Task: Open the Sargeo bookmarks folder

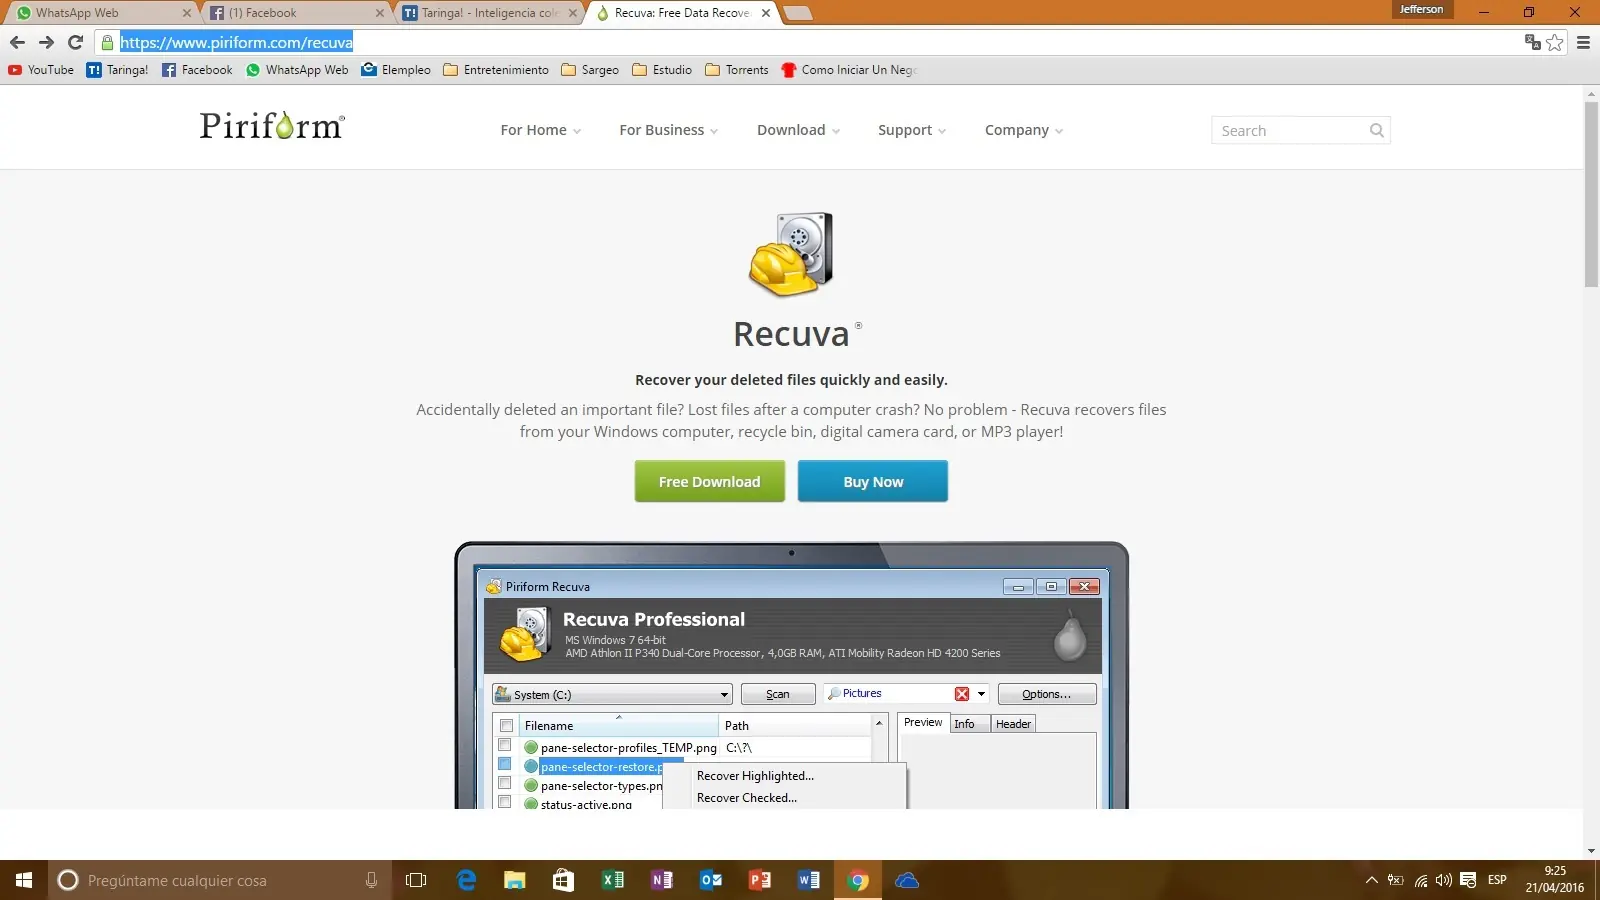Action: (x=590, y=70)
